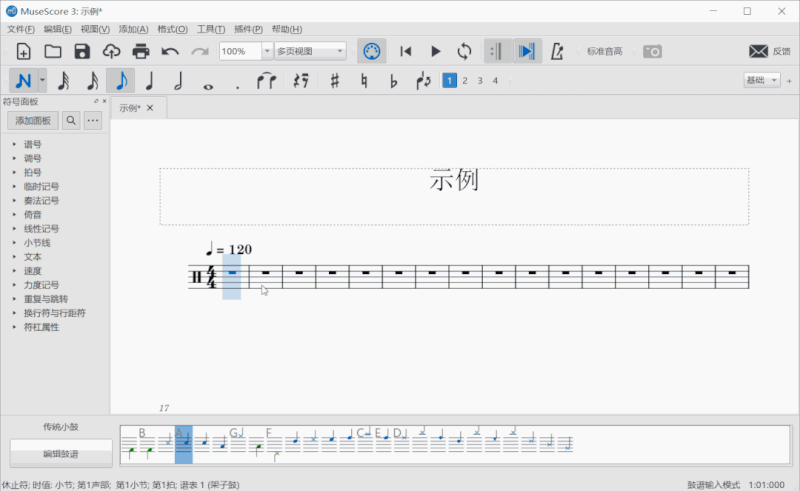The height and width of the screenshot is (491, 800).
Task: Apply flat accidental
Action: point(393,81)
